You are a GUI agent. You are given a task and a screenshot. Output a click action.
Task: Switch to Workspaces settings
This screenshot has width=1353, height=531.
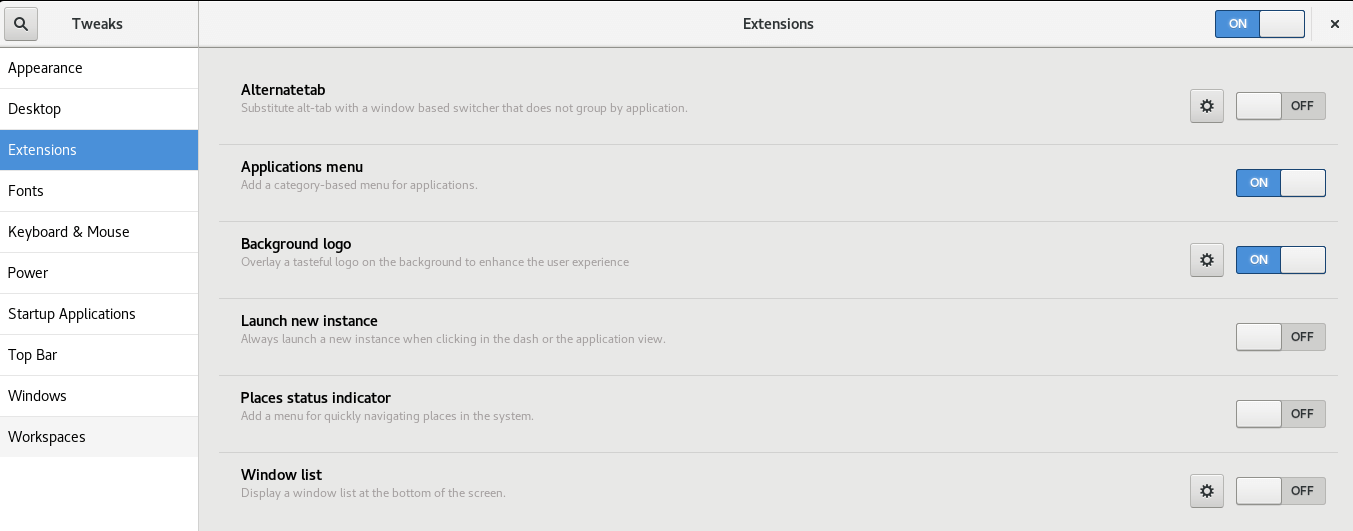[99, 437]
